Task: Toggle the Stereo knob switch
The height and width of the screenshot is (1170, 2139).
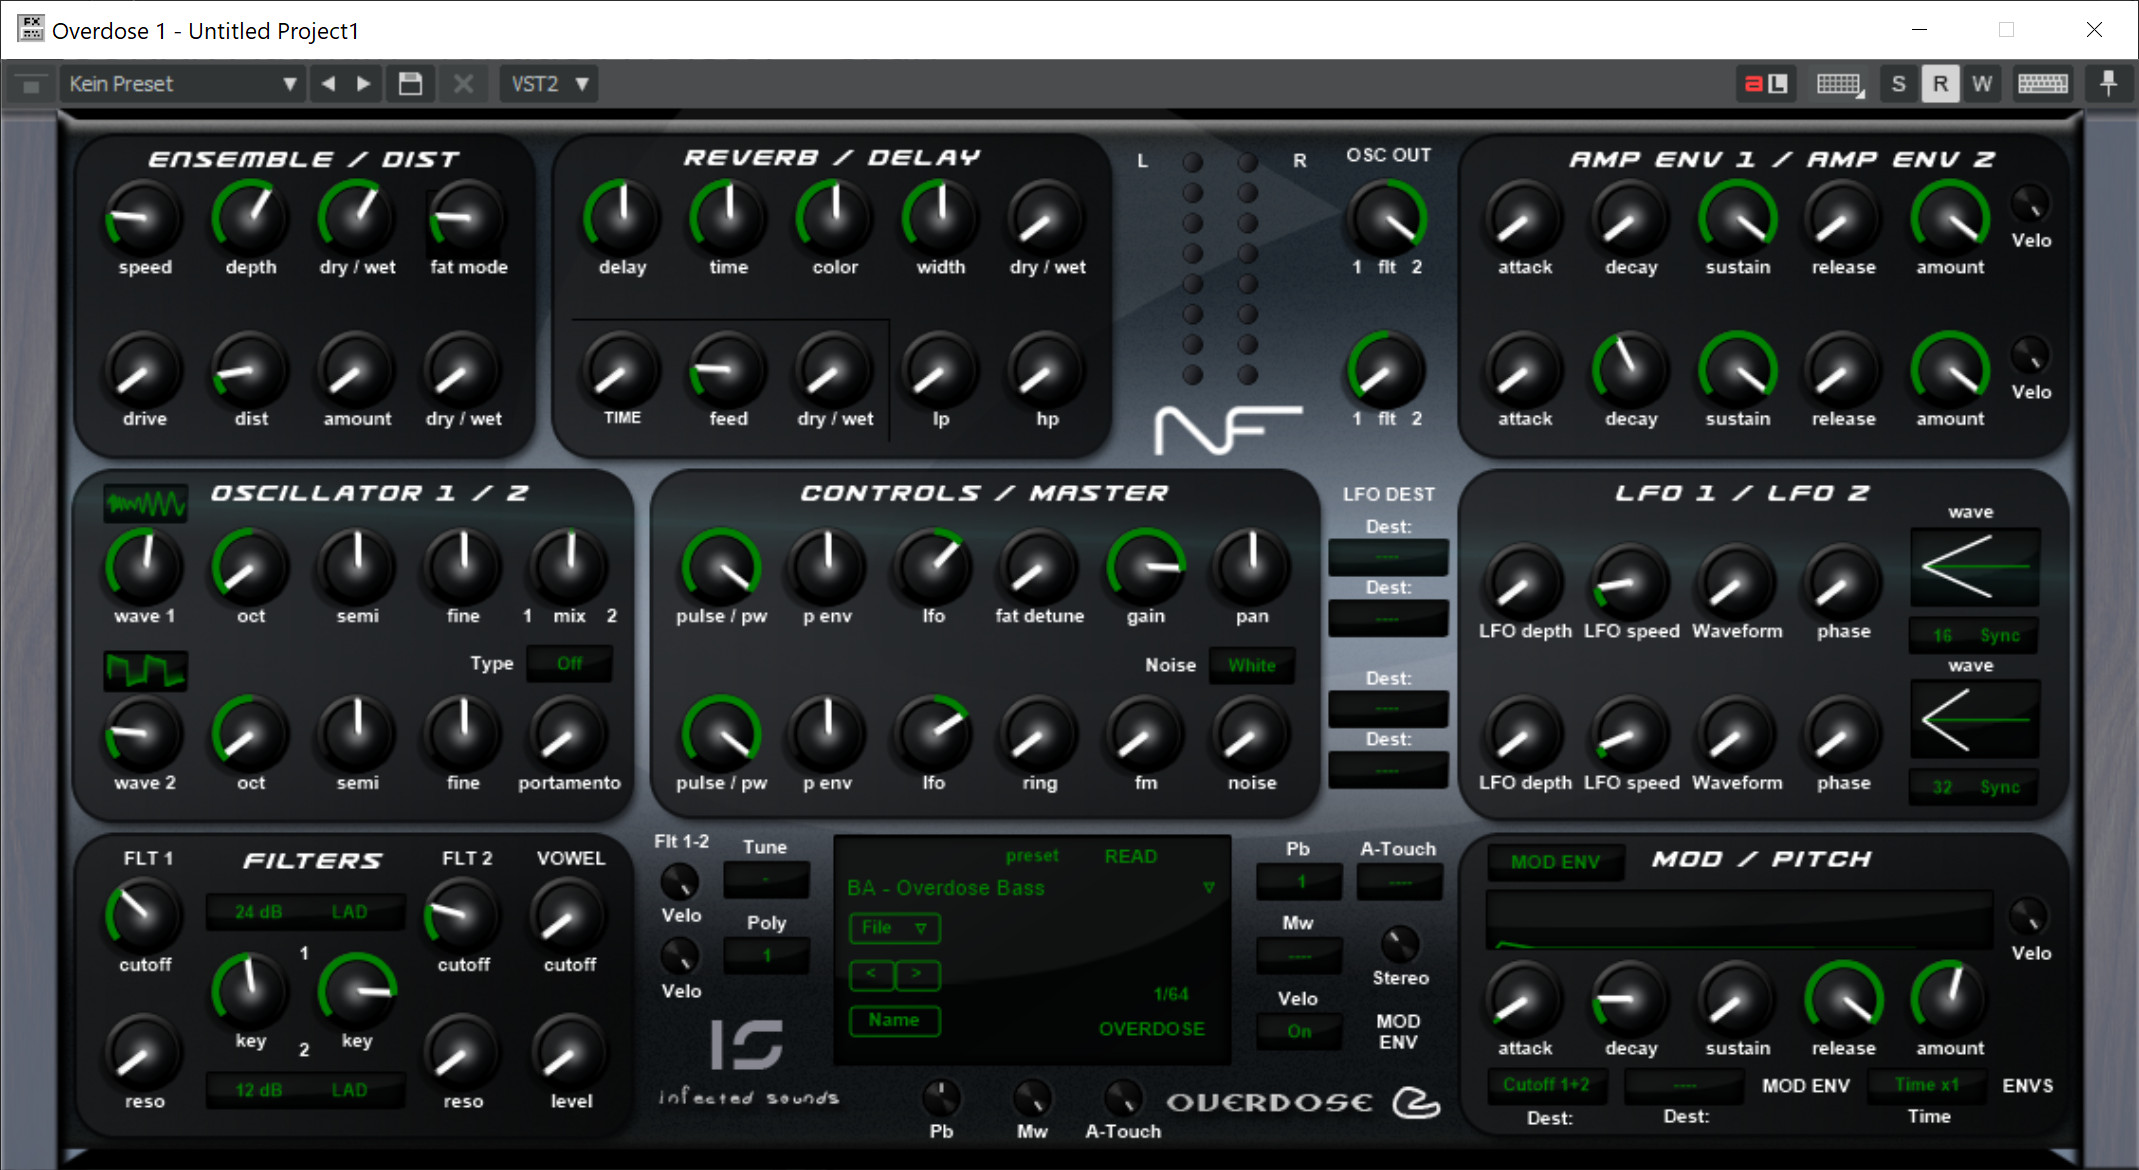Action: [x=1399, y=943]
